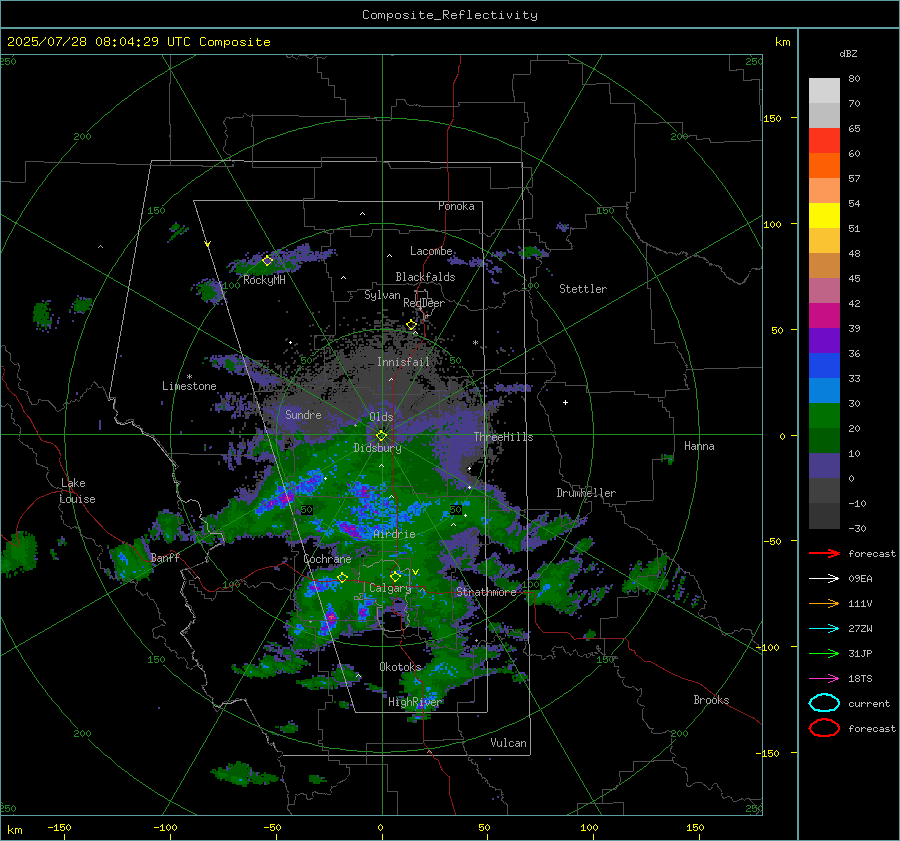Click the purple 39 dBZ color swatch
900x841 pixels.
824,341
